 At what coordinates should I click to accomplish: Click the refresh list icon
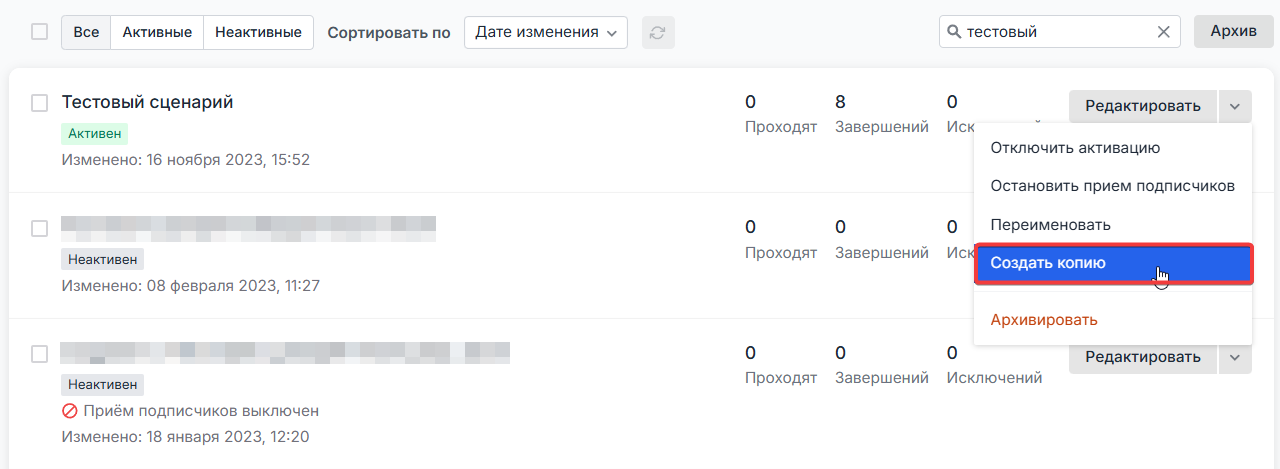[x=657, y=32]
